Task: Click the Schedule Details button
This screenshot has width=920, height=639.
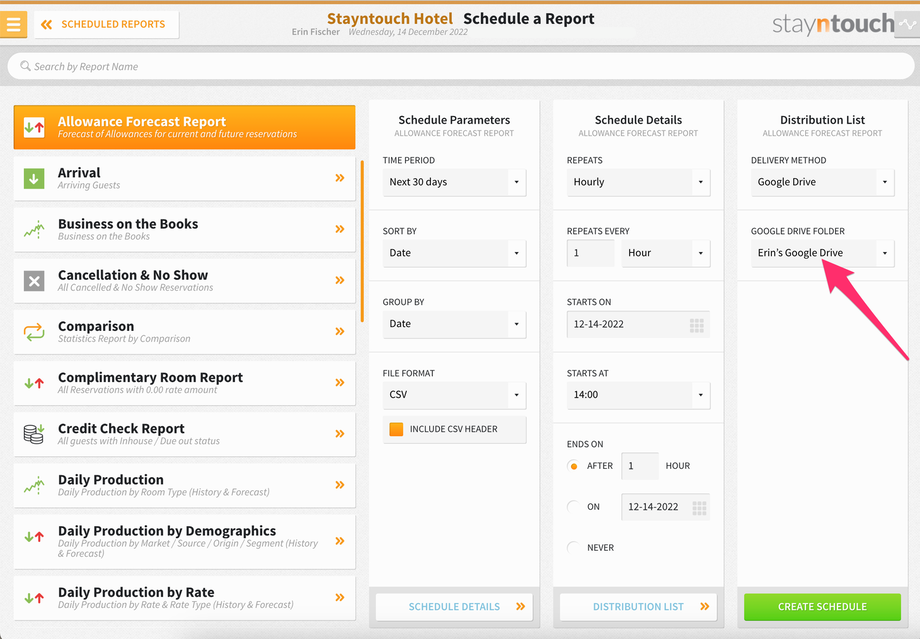Action: pos(454,607)
